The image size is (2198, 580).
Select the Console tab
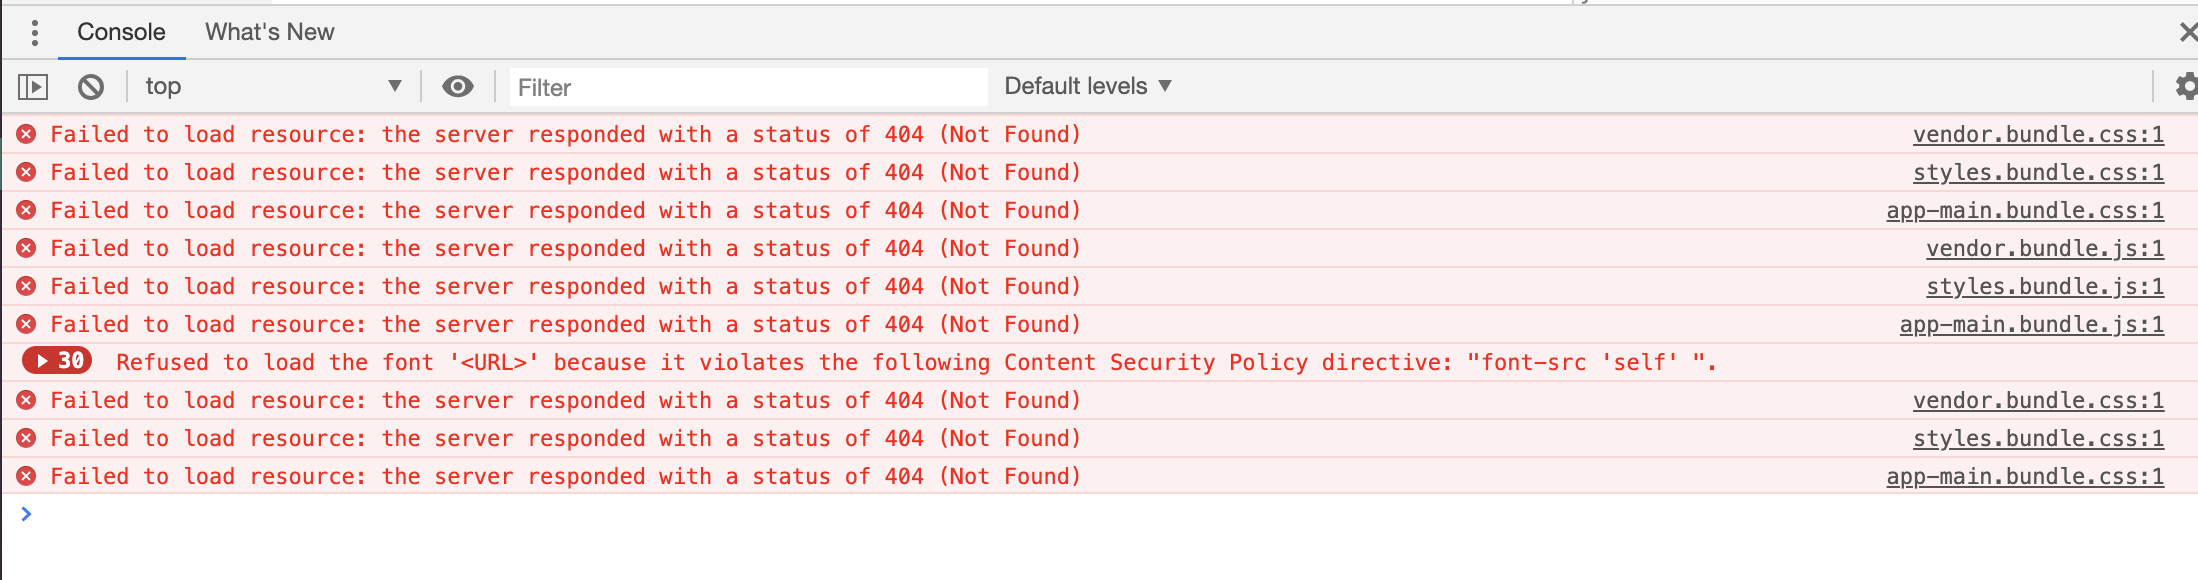pos(121,32)
